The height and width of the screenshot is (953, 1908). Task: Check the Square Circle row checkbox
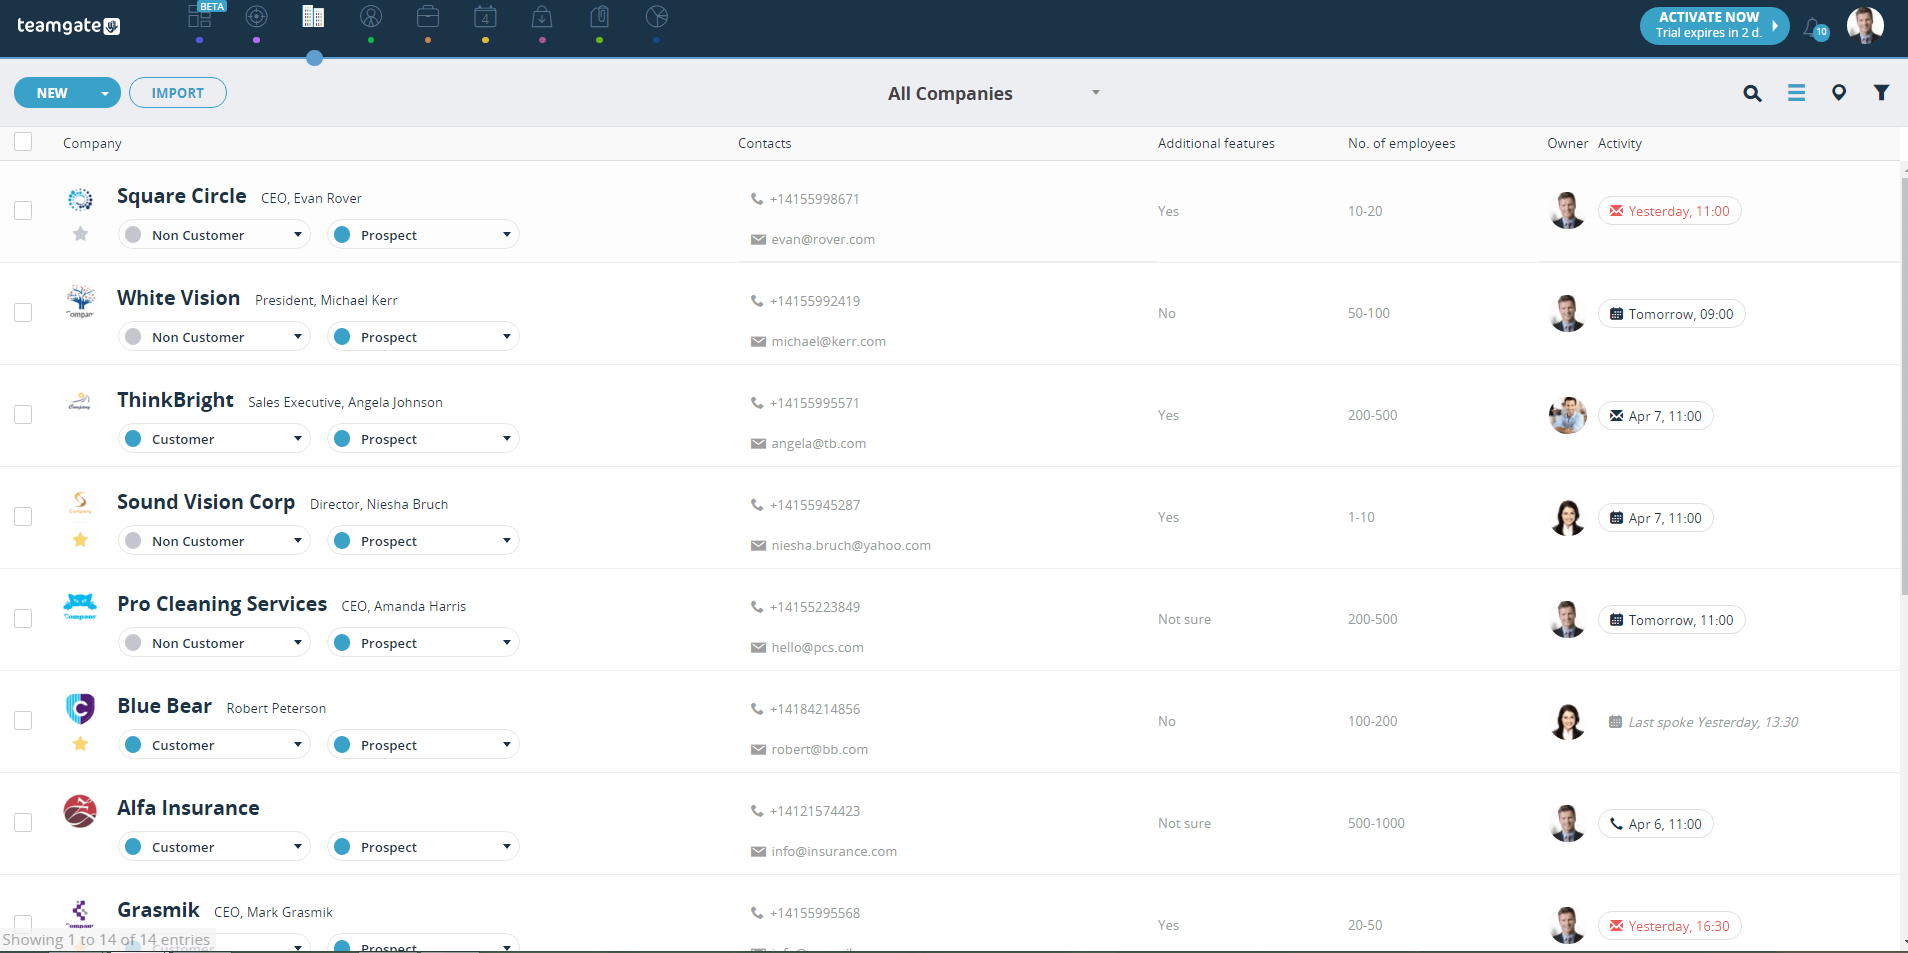pyautogui.click(x=23, y=211)
